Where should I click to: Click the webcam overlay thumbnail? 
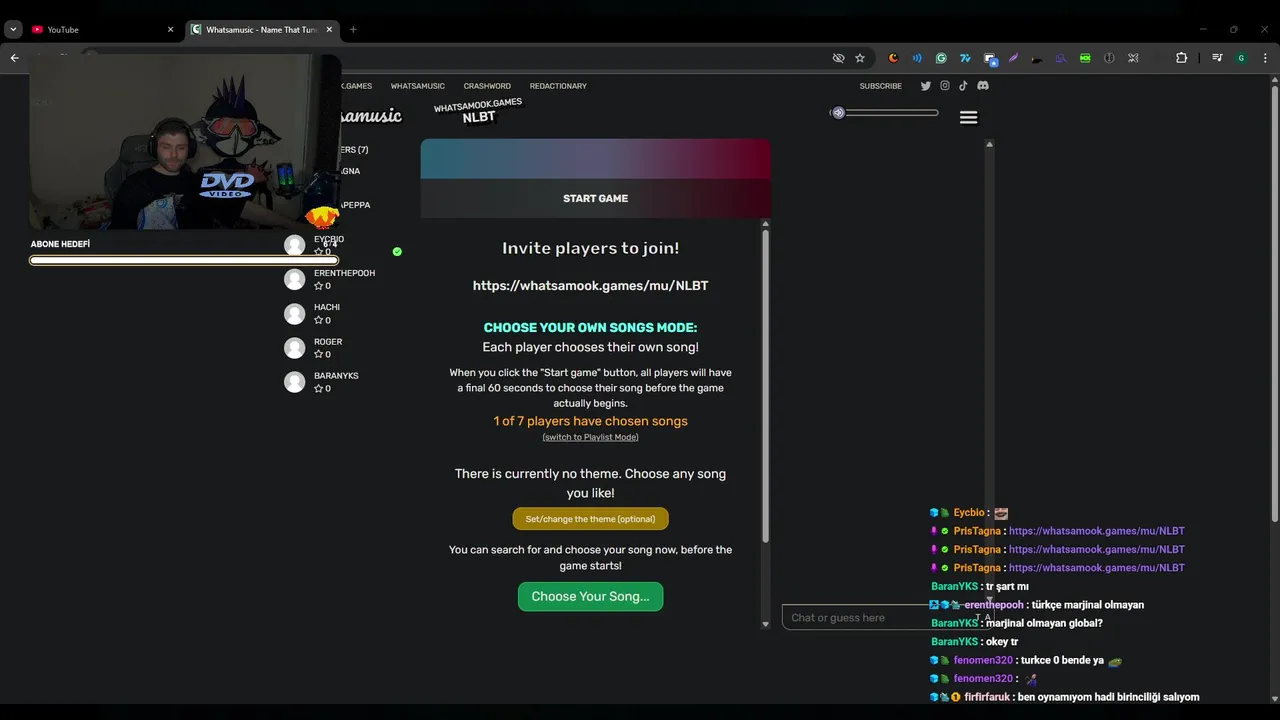click(x=185, y=140)
